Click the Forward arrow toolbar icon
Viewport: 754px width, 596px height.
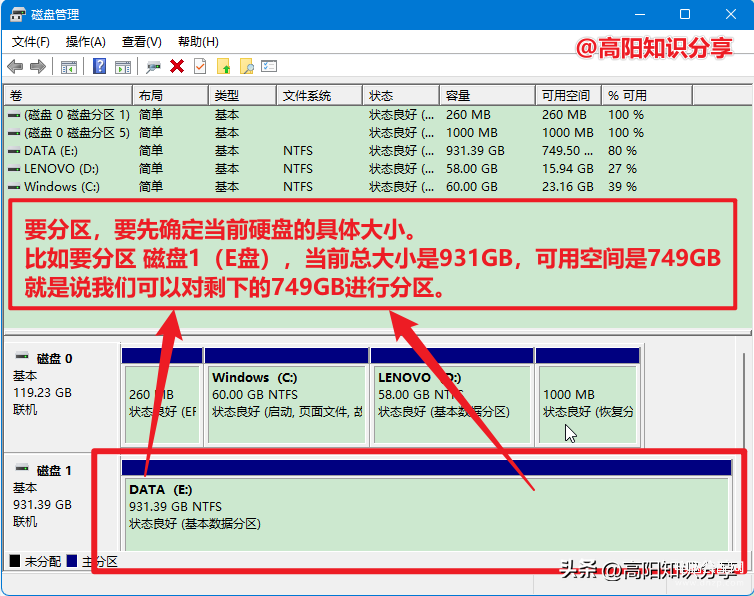(x=38, y=66)
